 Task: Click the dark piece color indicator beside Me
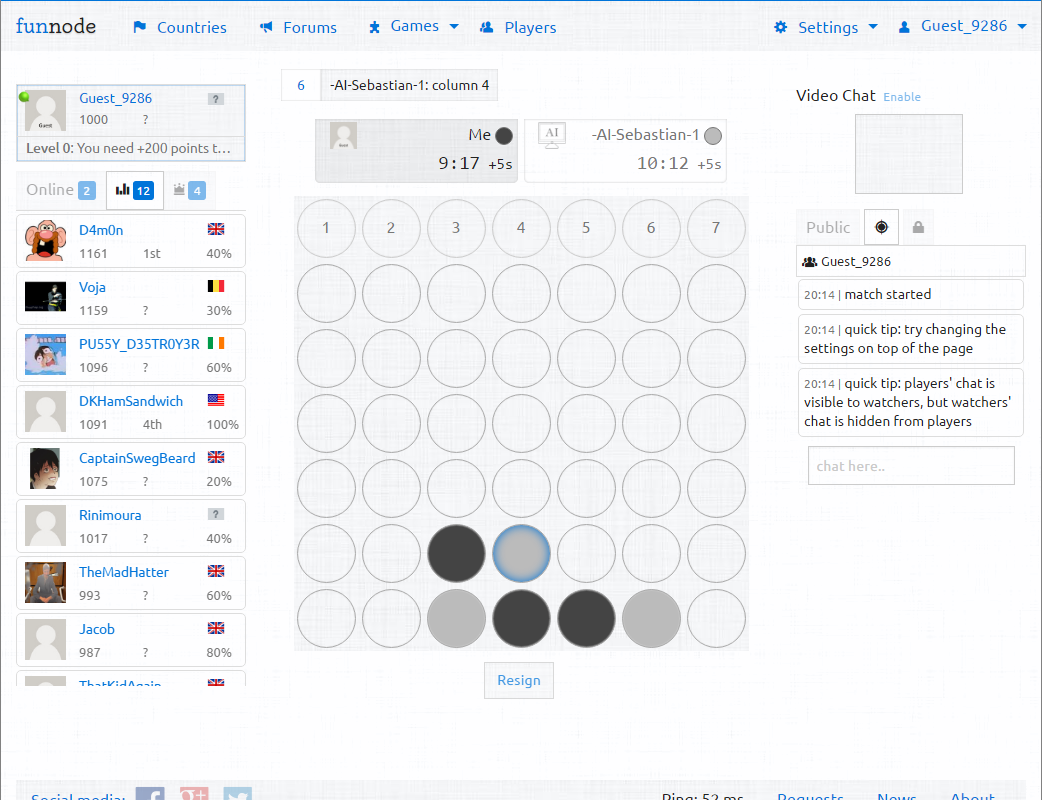(504, 136)
